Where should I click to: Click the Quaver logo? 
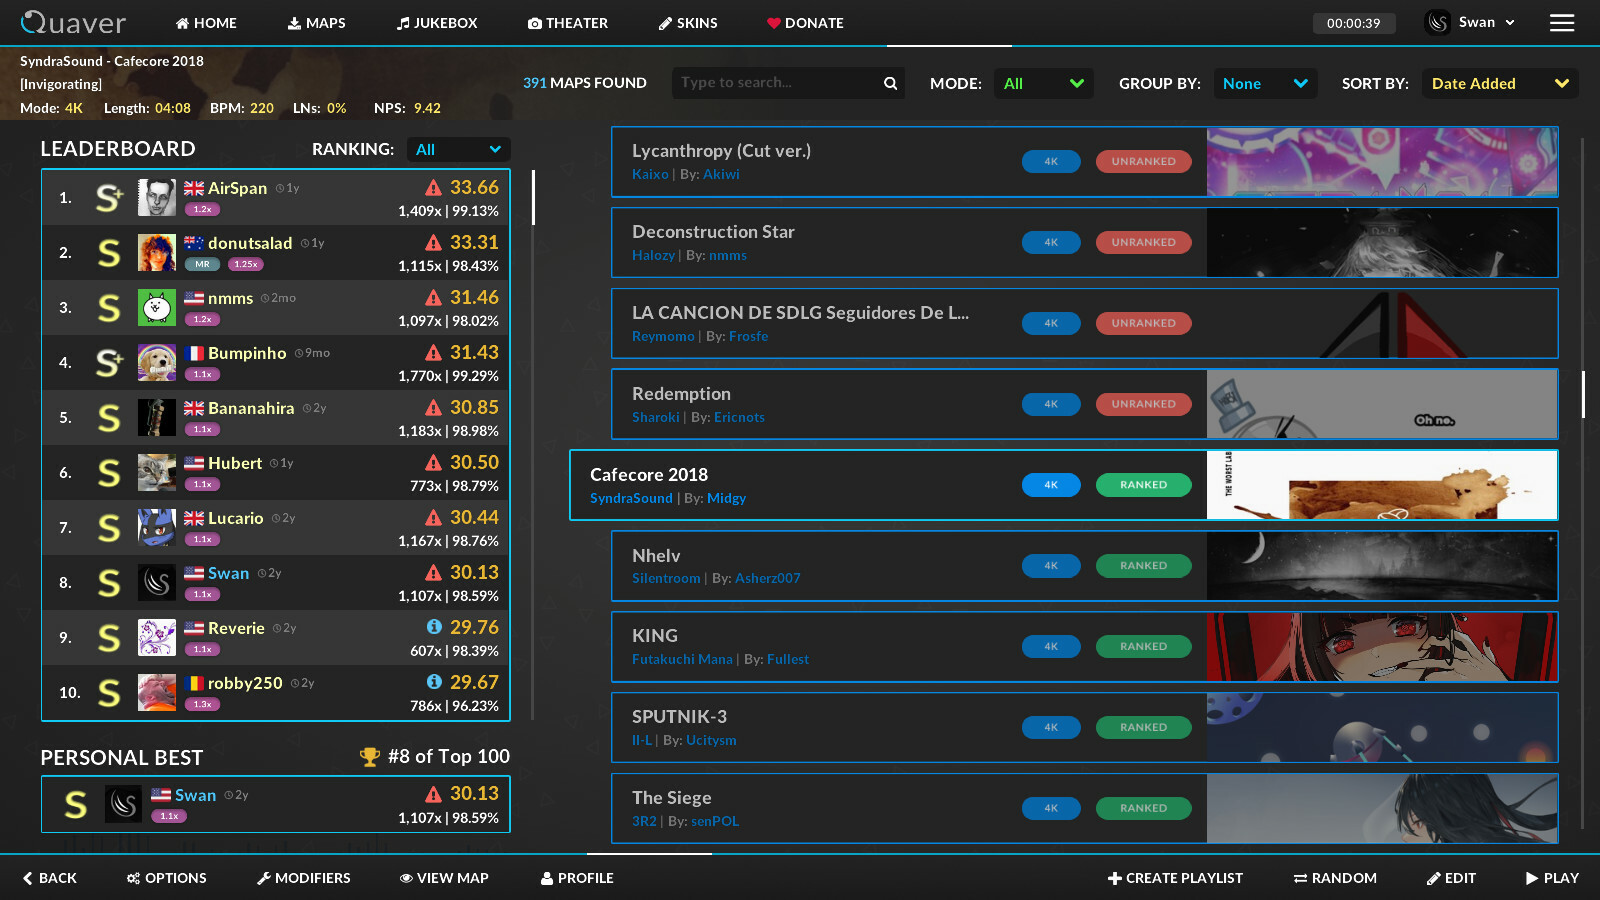(73, 22)
